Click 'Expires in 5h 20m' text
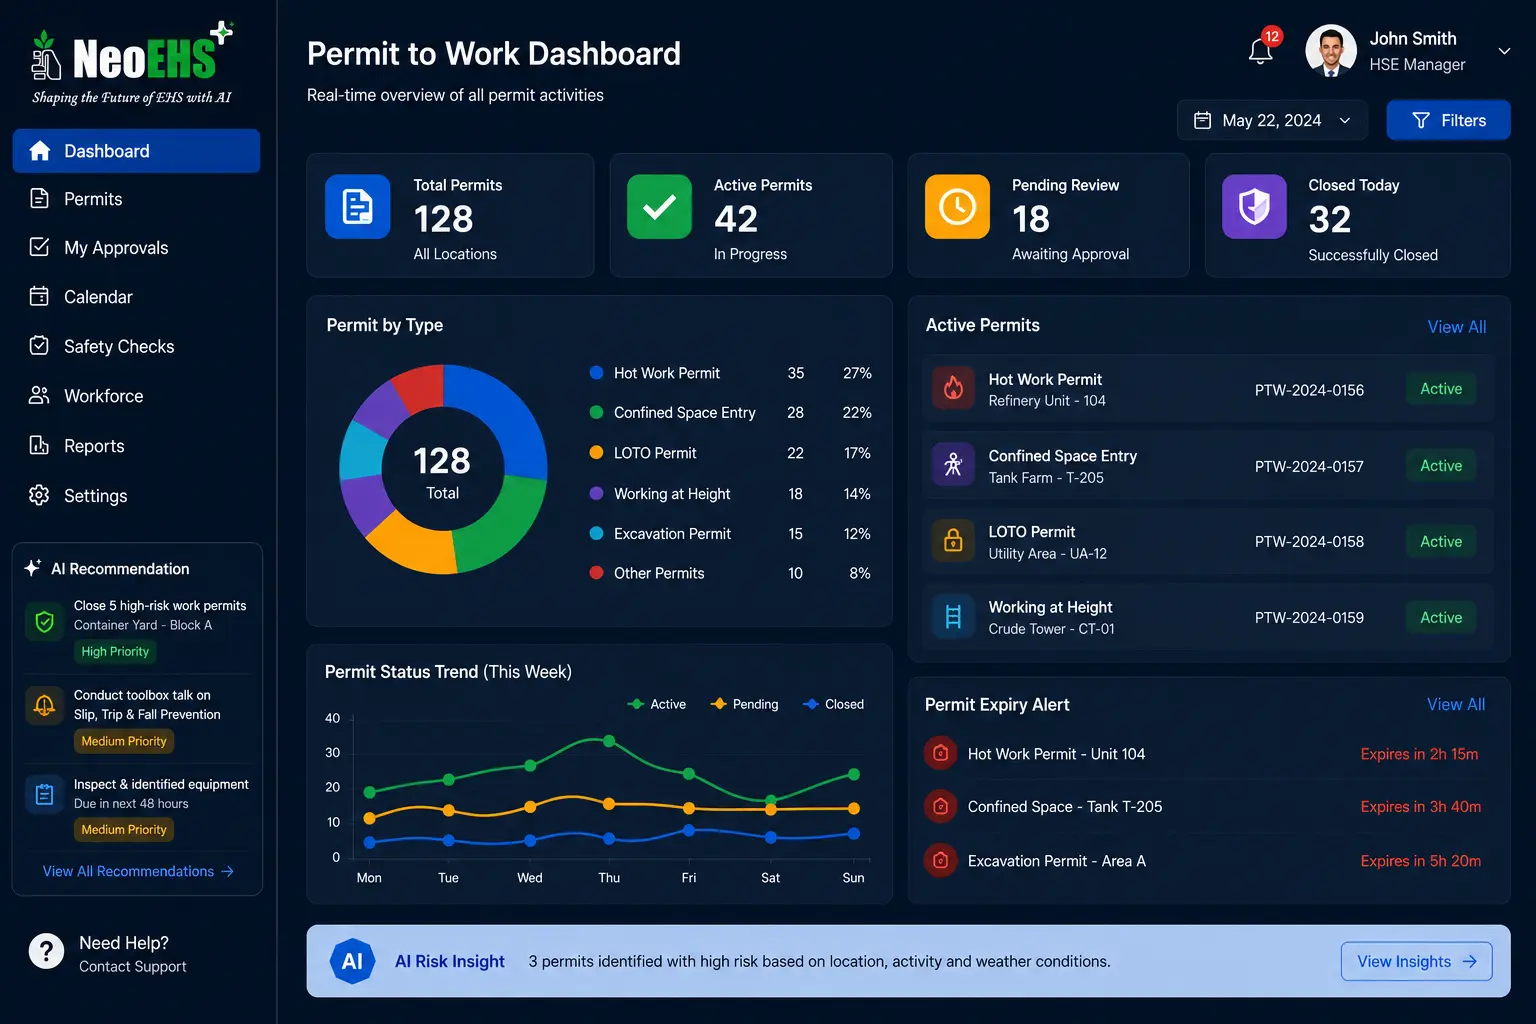Screen dimensions: 1536x1024 coord(1420,861)
